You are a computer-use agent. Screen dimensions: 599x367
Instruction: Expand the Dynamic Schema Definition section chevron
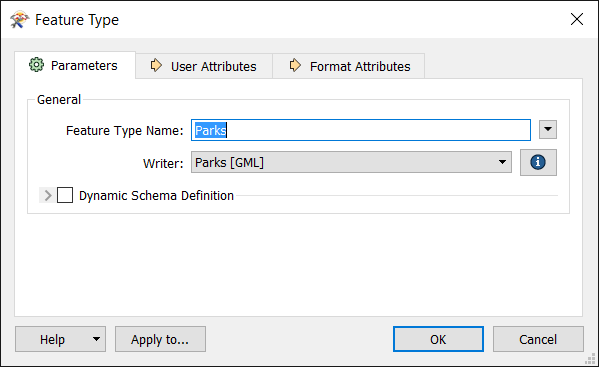pos(47,195)
